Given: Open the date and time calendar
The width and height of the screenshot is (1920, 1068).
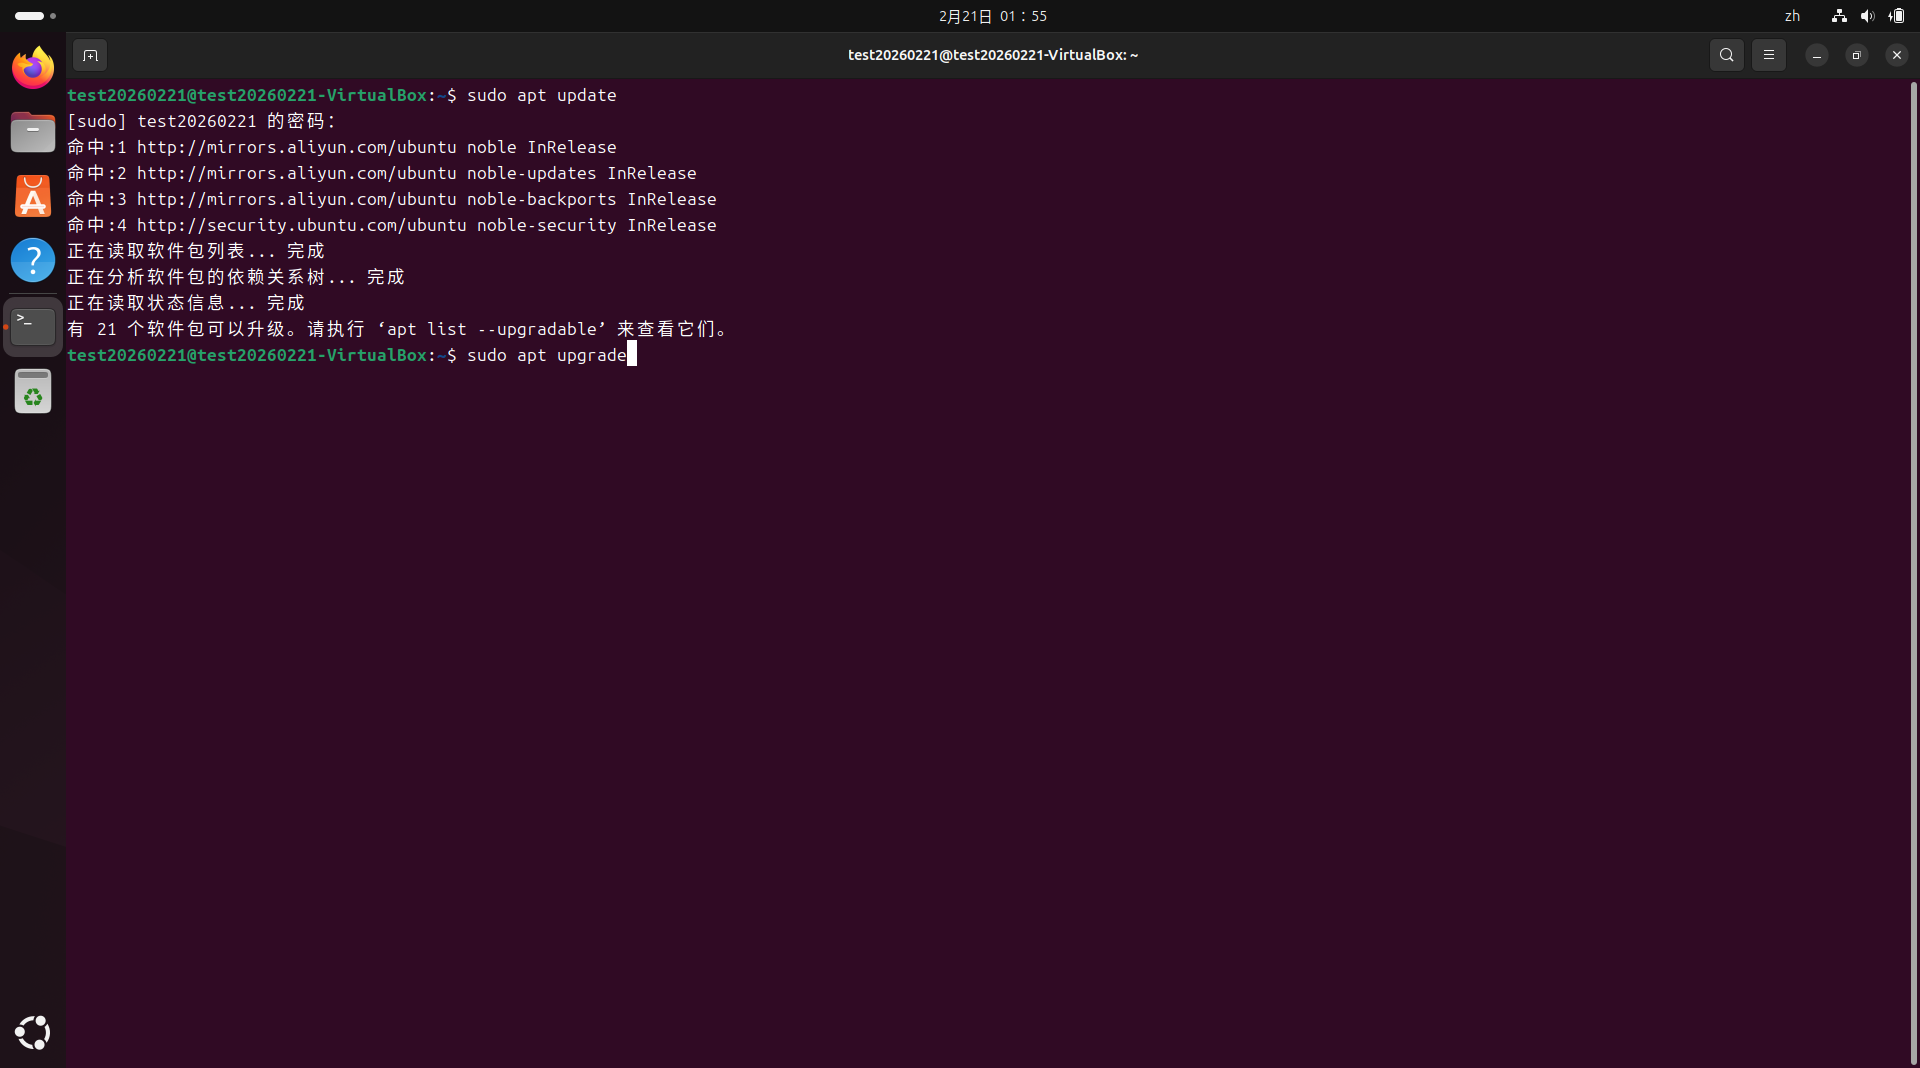Looking at the screenshot, I should [992, 16].
